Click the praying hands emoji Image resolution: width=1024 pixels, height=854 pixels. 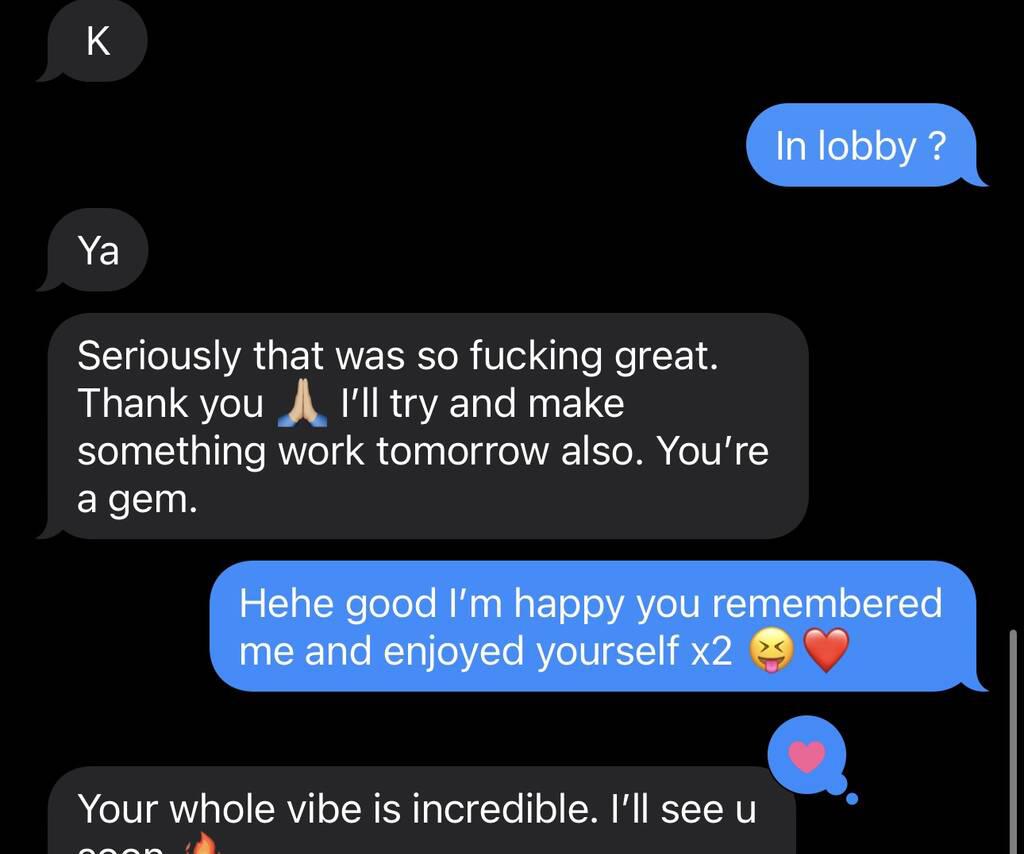302,403
